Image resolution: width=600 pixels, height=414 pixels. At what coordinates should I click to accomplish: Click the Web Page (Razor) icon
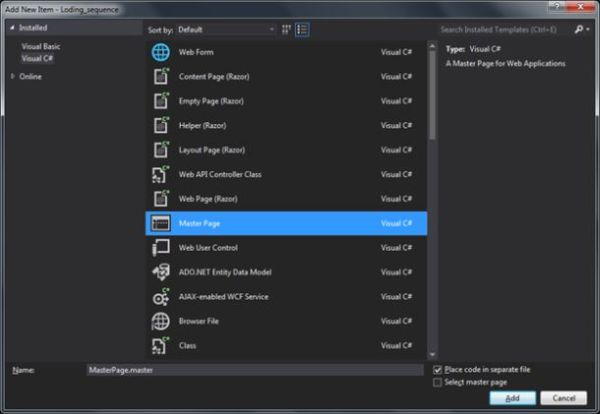161,199
